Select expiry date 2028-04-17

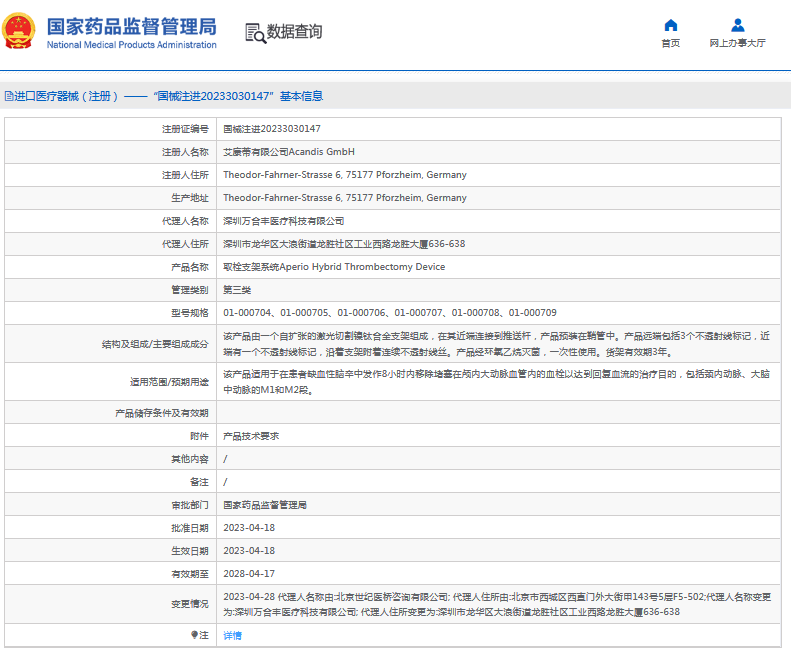click(249, 574)
